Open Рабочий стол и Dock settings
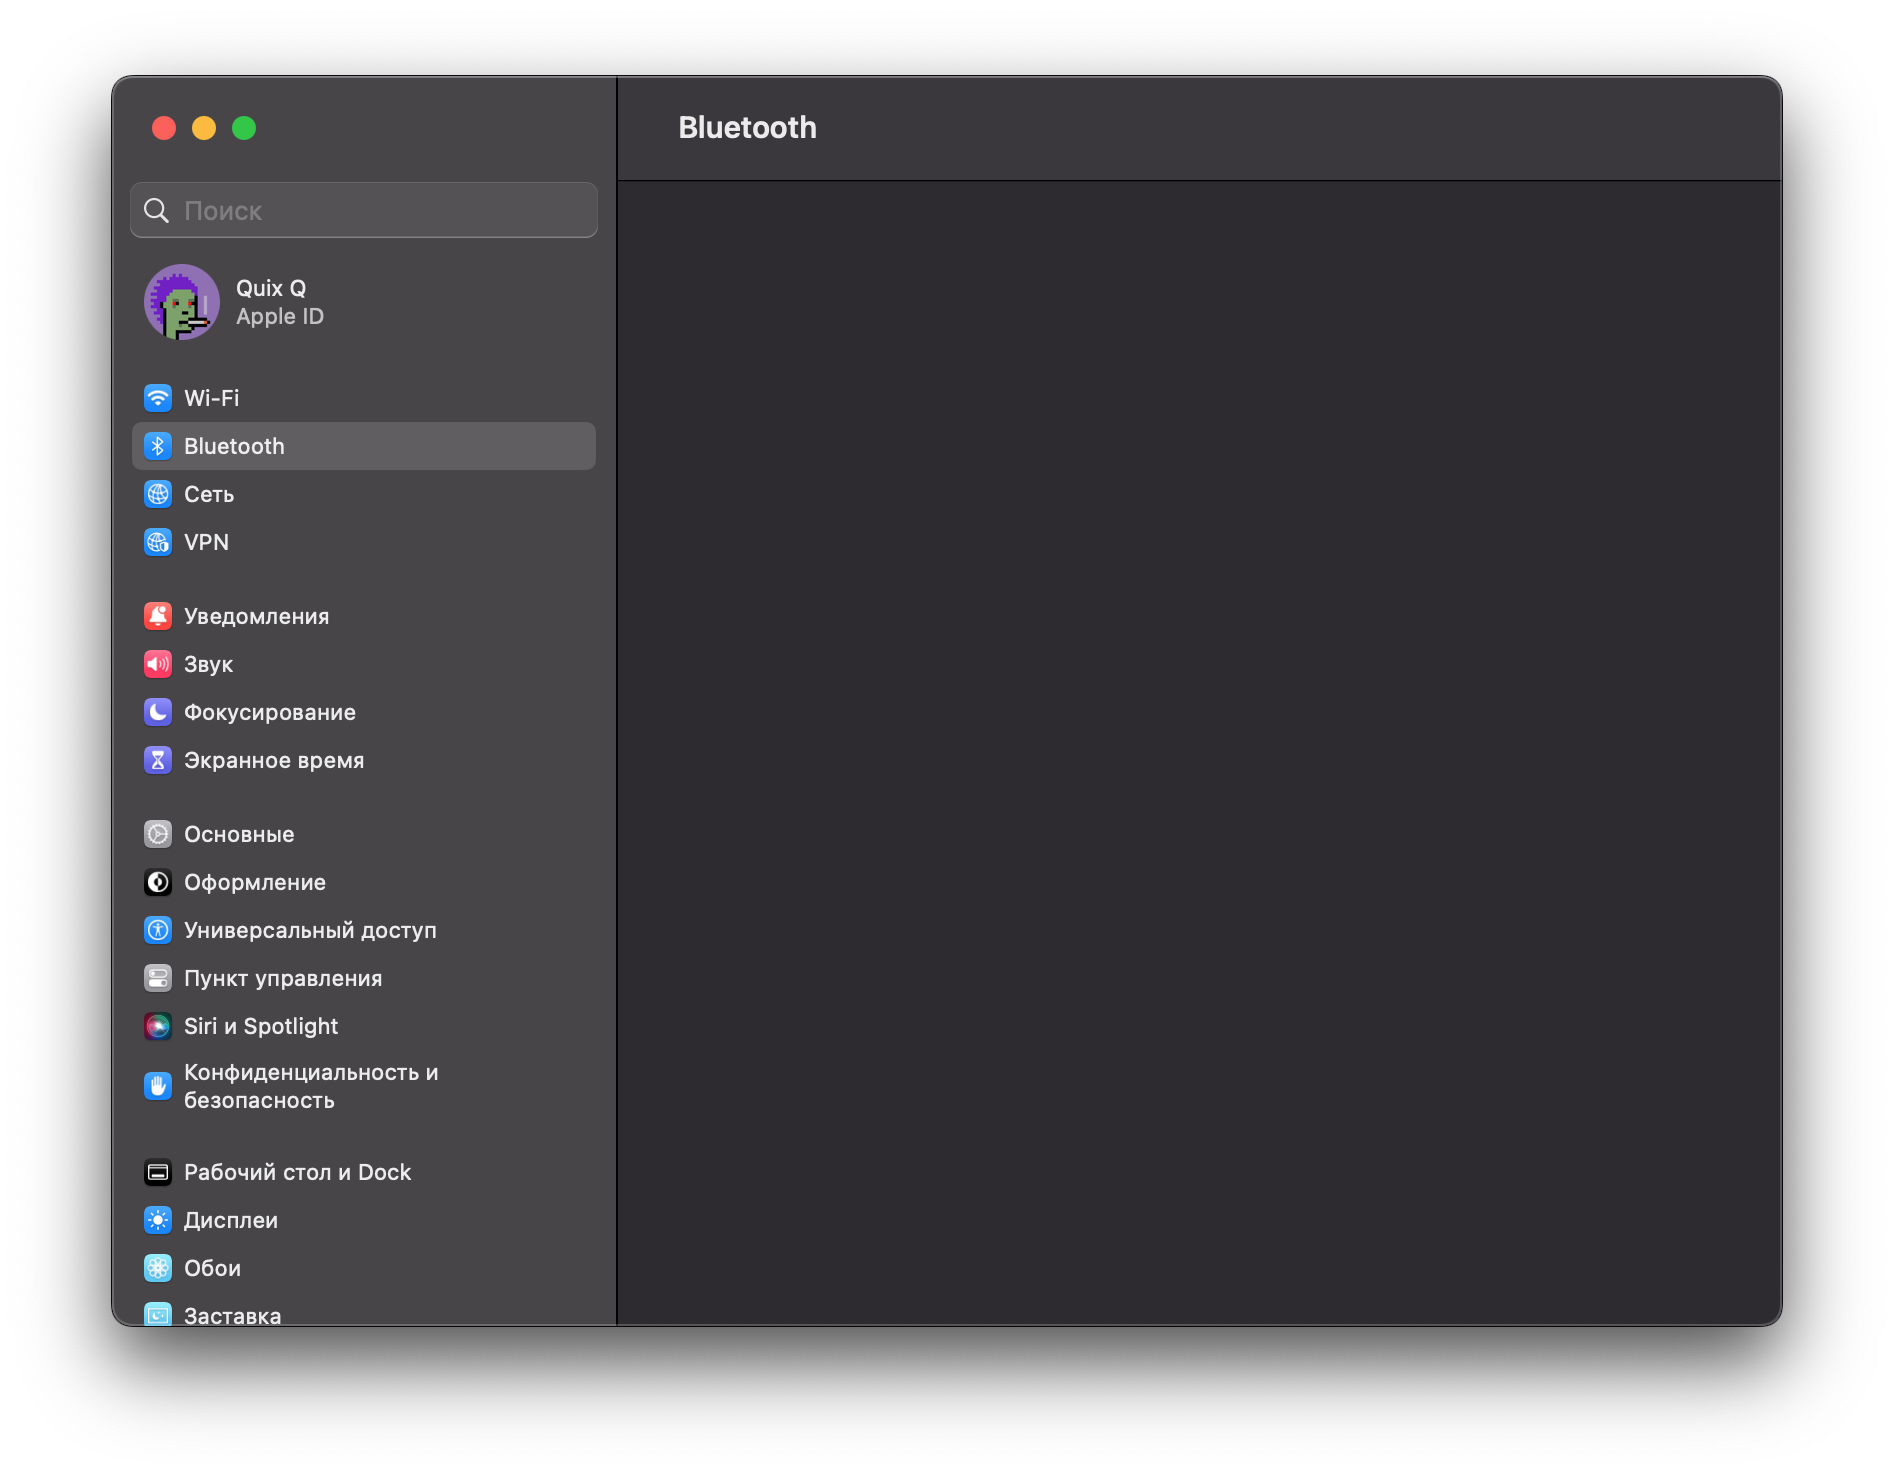Viewport: 1894px width, 1474px height. pos(297,1172)
